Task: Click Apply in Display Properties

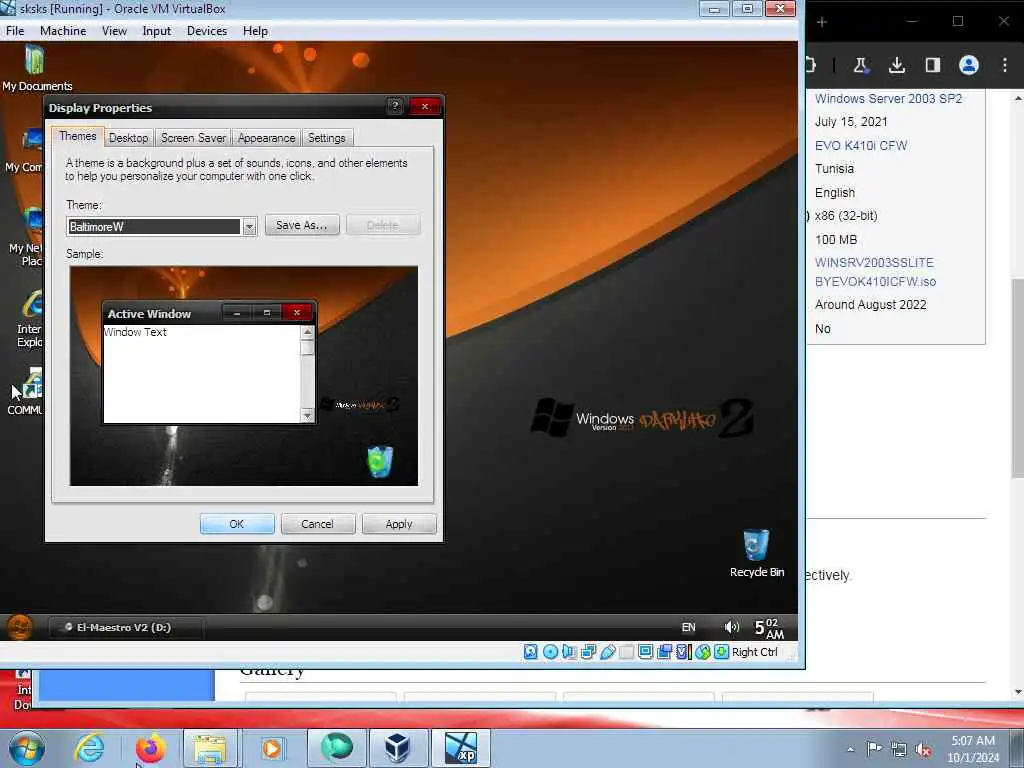Action: 398,524
